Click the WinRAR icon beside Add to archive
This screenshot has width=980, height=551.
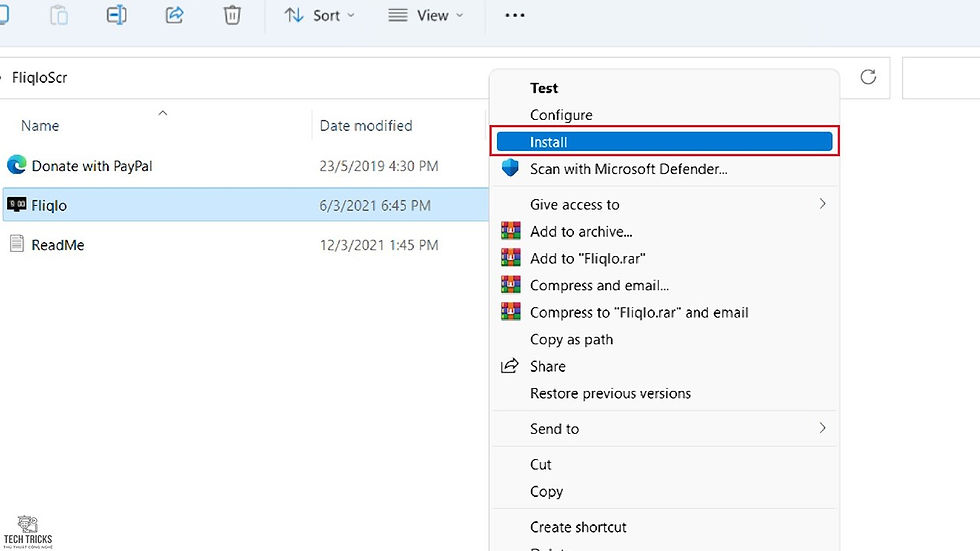(x=511, y=231)
